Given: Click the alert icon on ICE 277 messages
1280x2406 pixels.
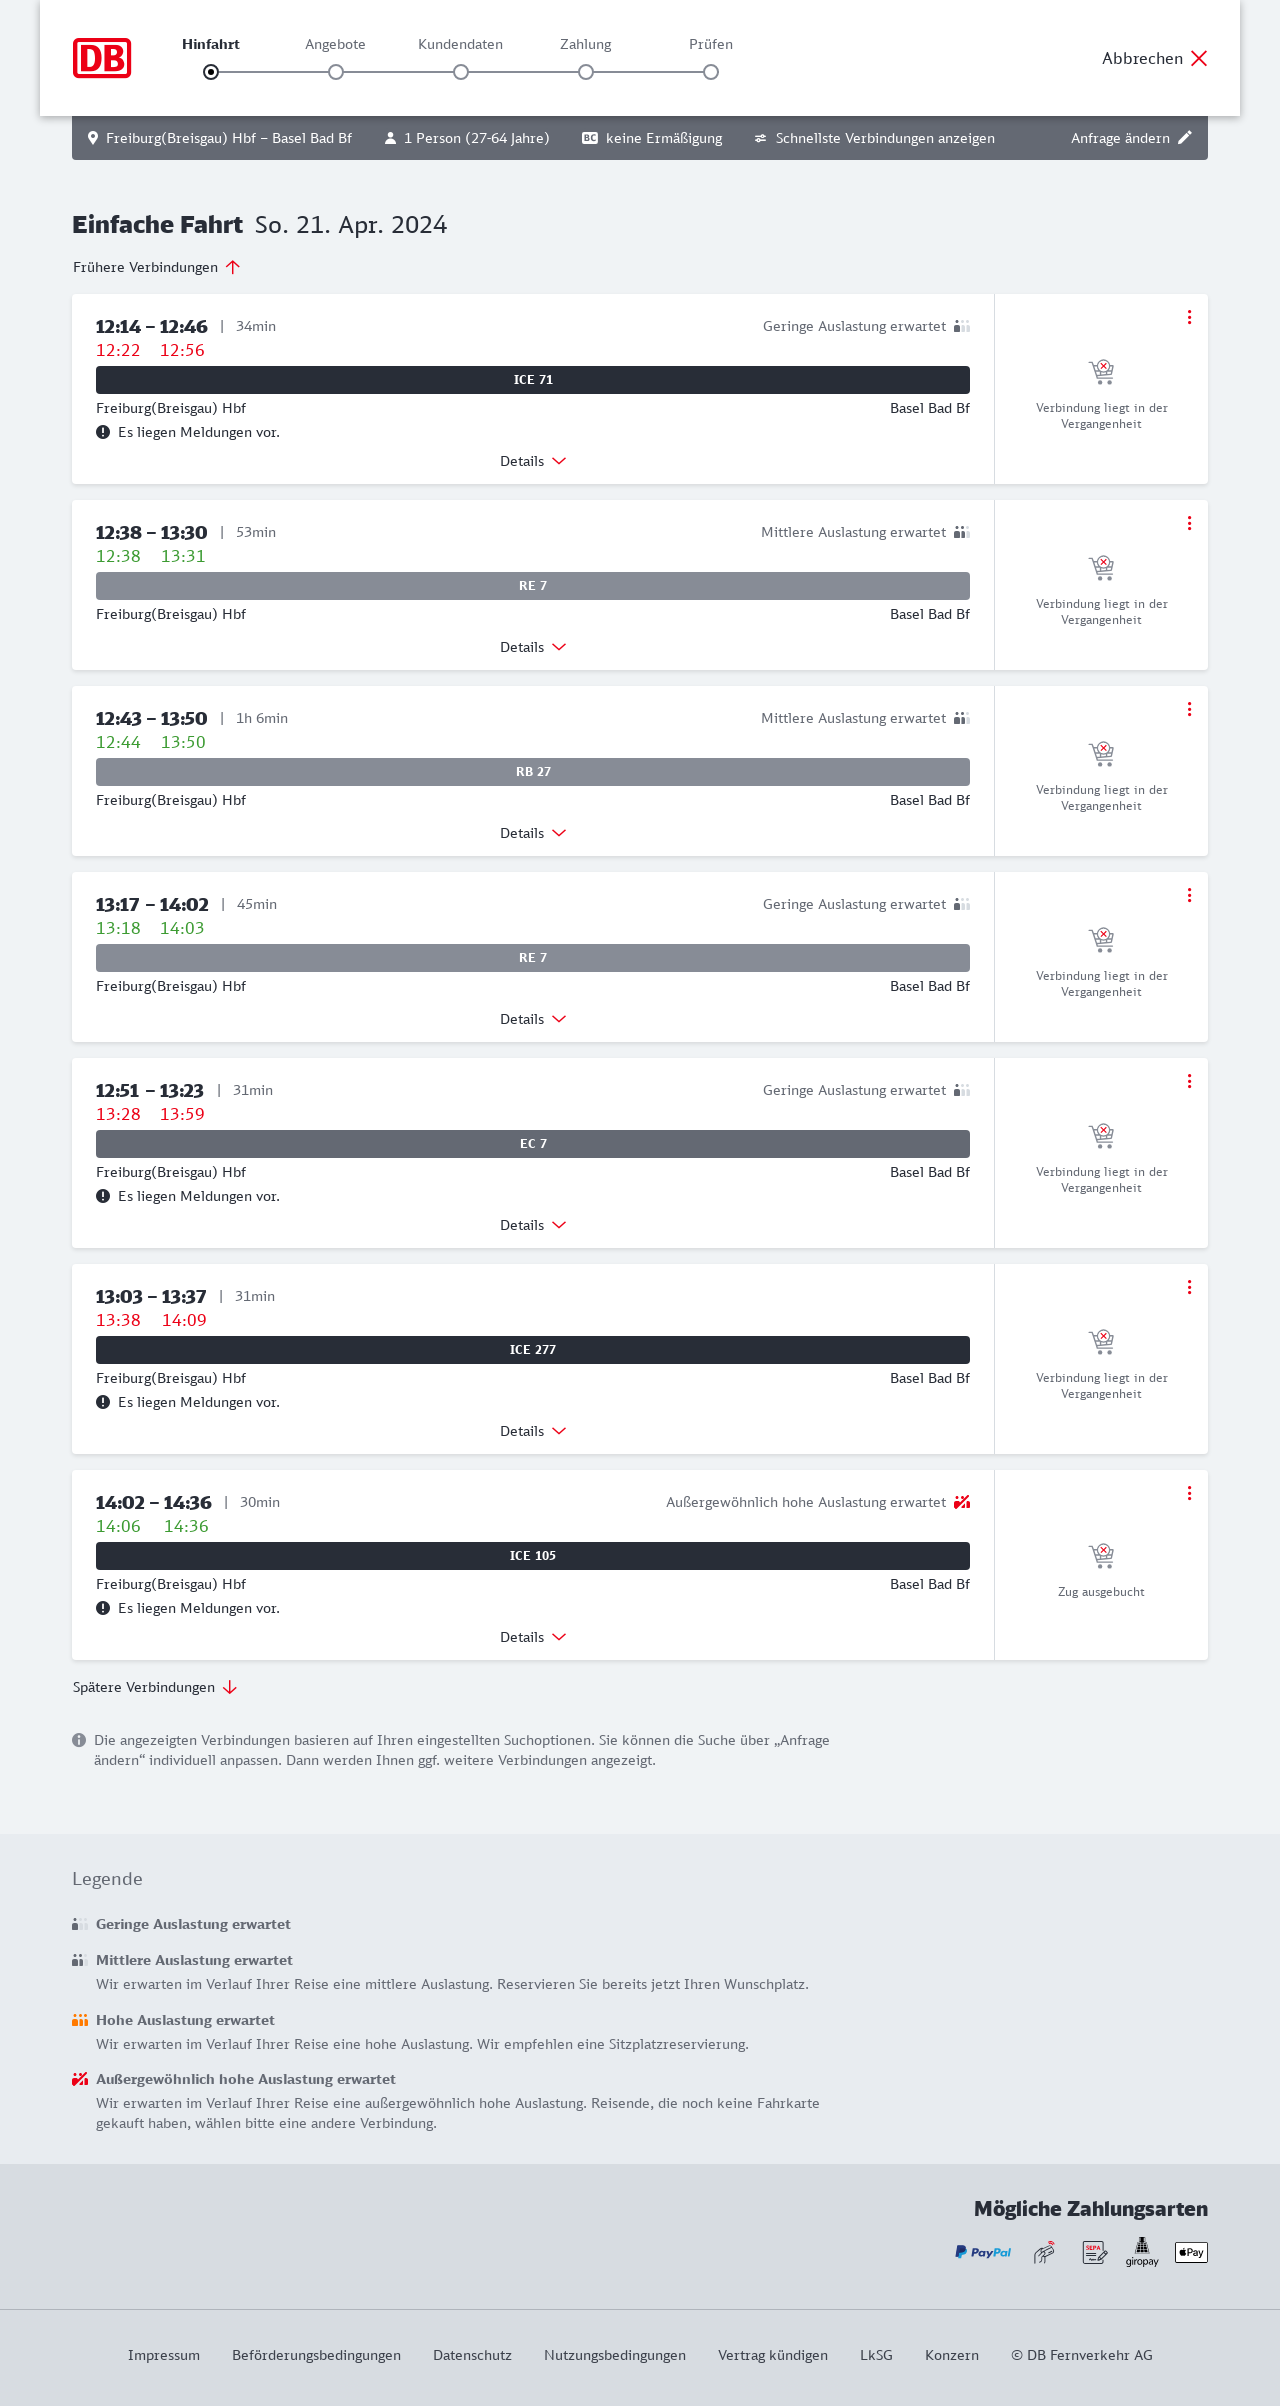Looking at the screenshot, I should [103, 1402].
